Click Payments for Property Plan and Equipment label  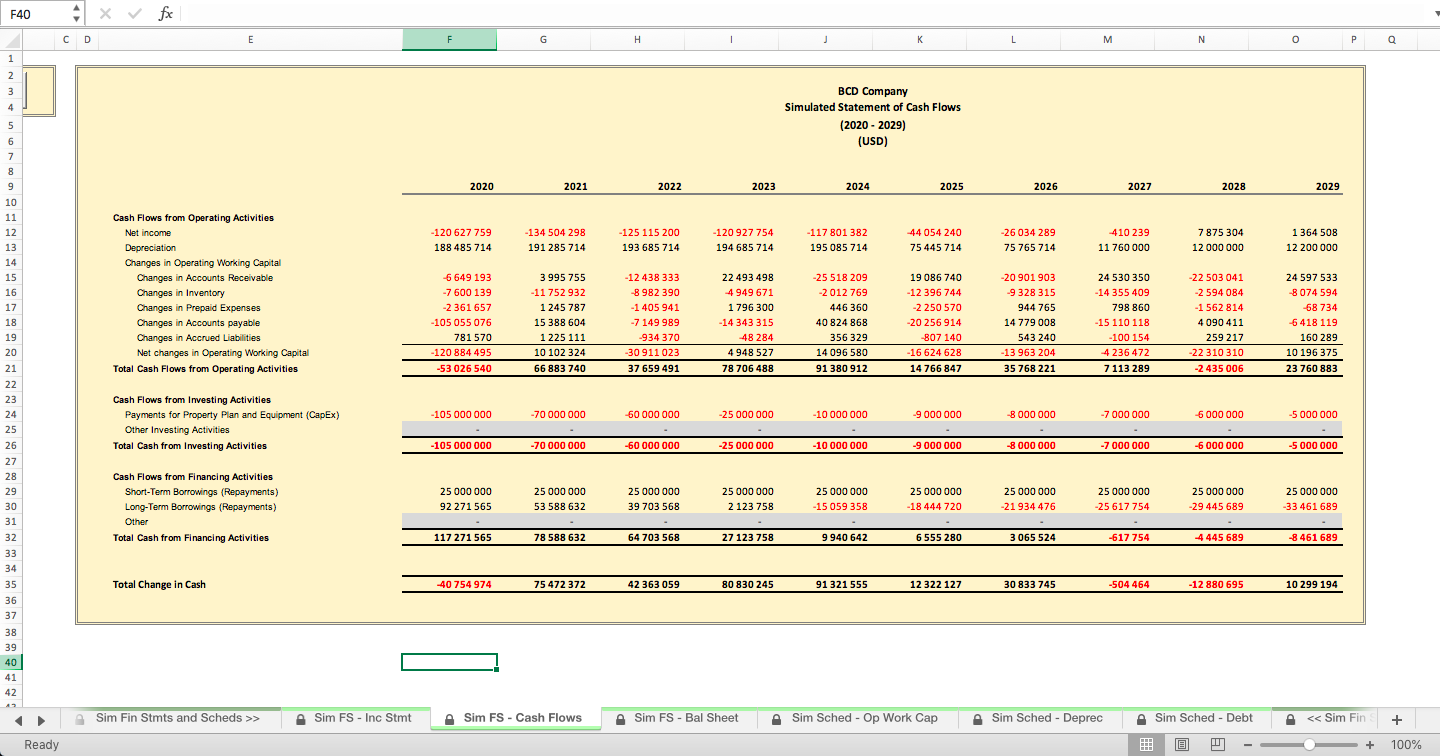click(232, 414)
